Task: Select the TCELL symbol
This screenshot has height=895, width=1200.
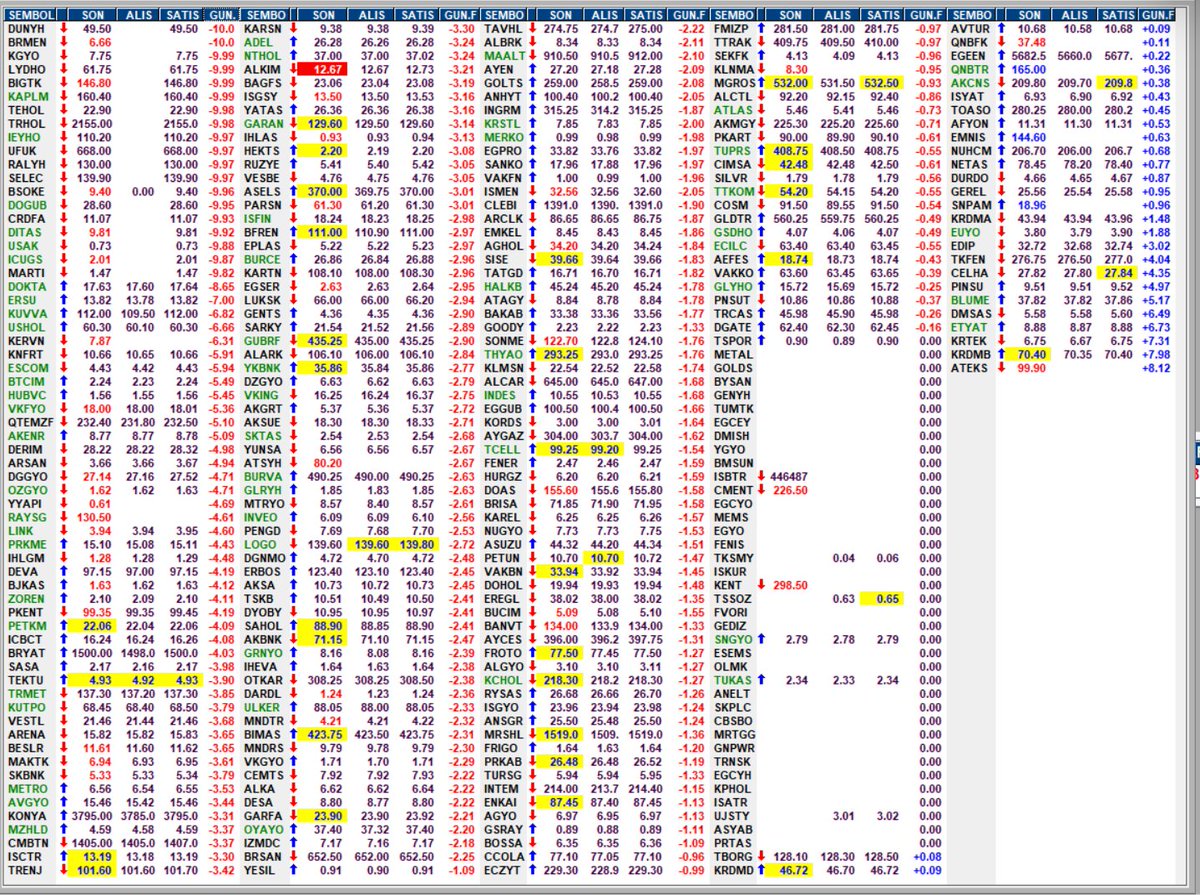Action: [x=501, y=451]
